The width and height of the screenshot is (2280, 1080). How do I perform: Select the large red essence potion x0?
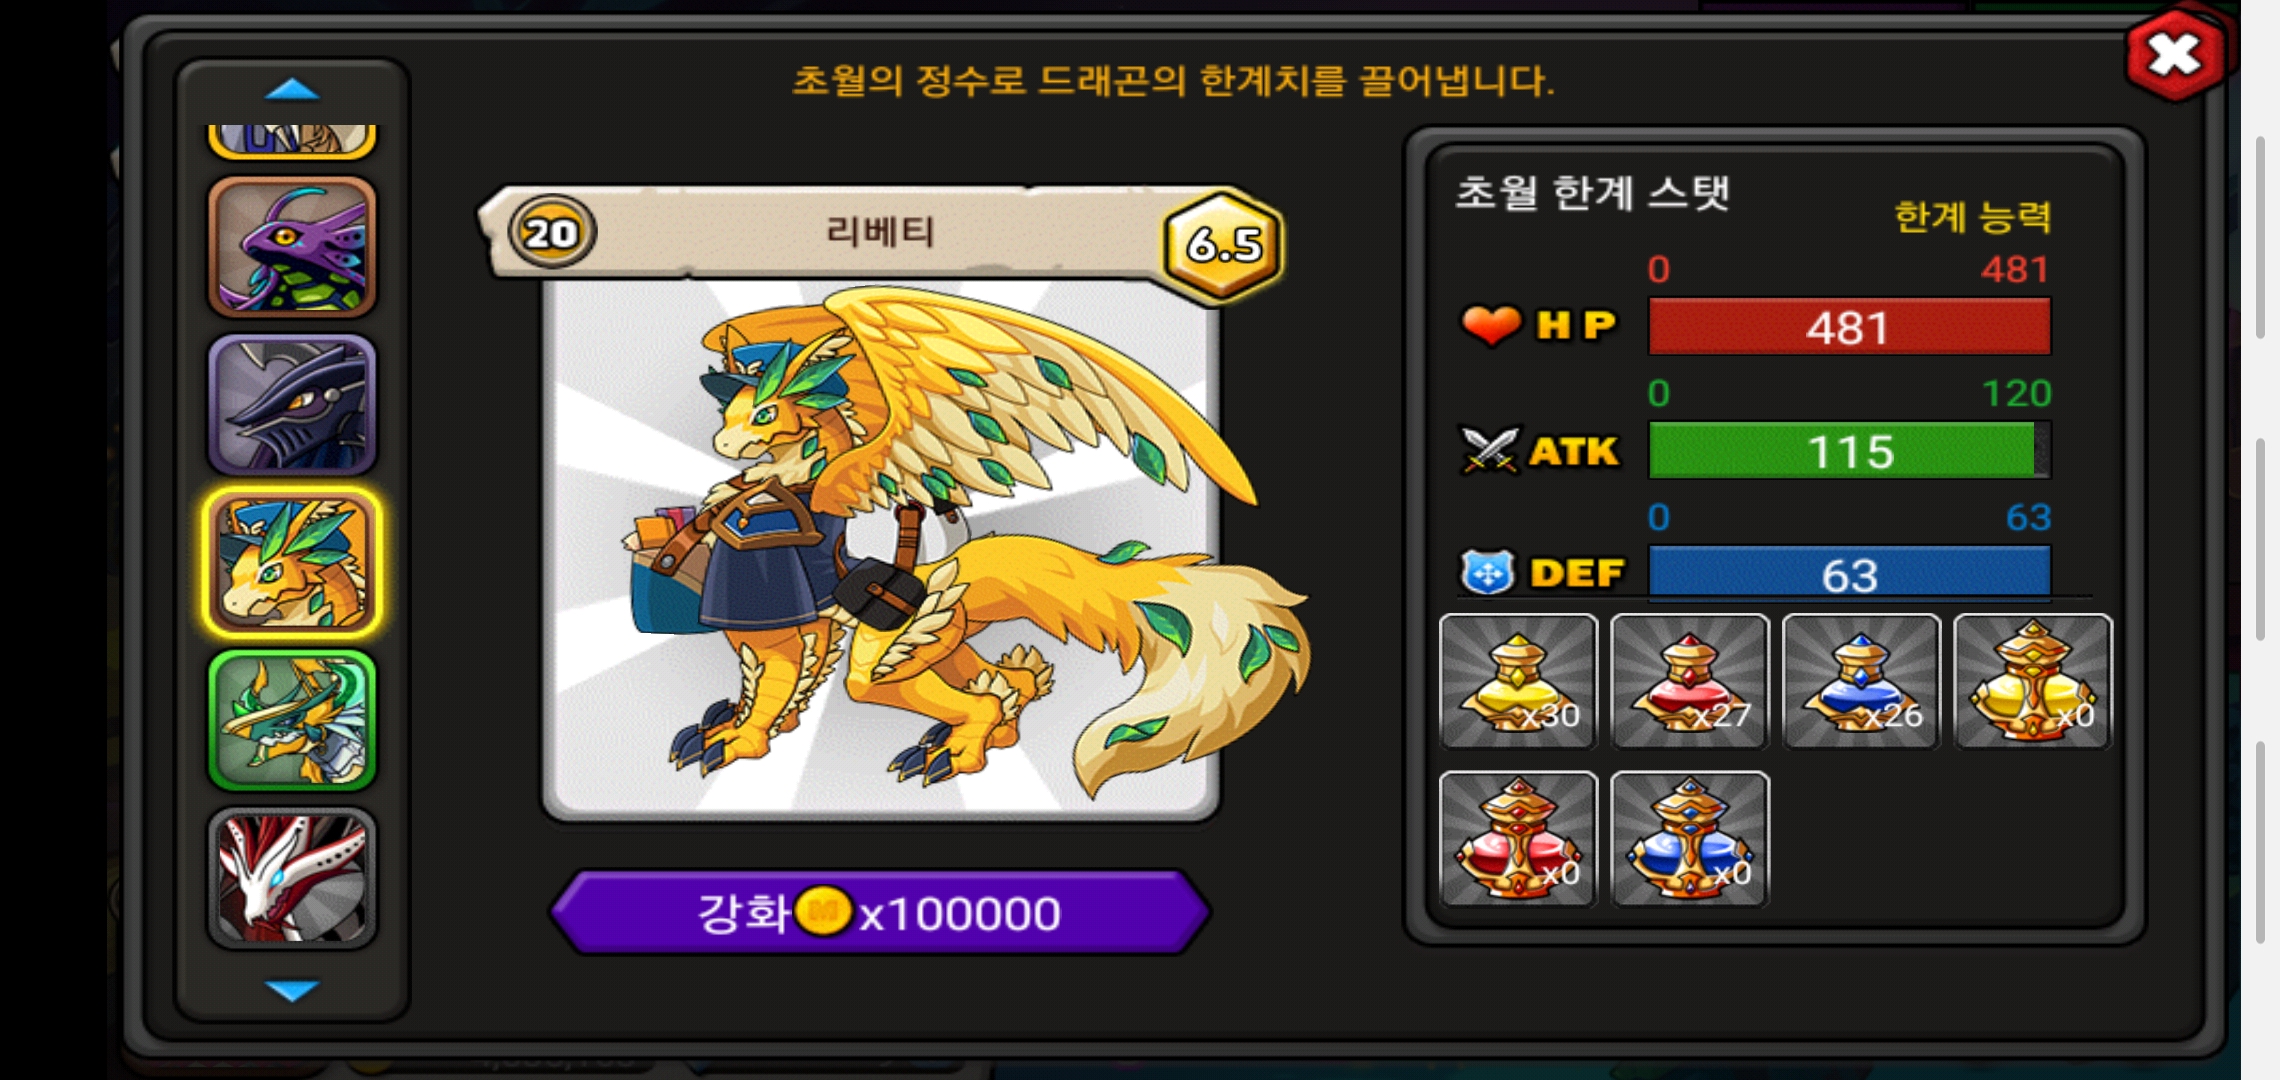click(x=1518, y=839)
